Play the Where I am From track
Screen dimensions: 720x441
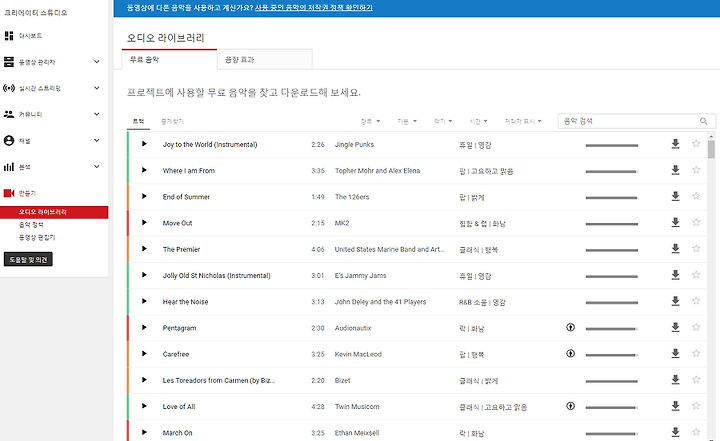coord(144,170)
